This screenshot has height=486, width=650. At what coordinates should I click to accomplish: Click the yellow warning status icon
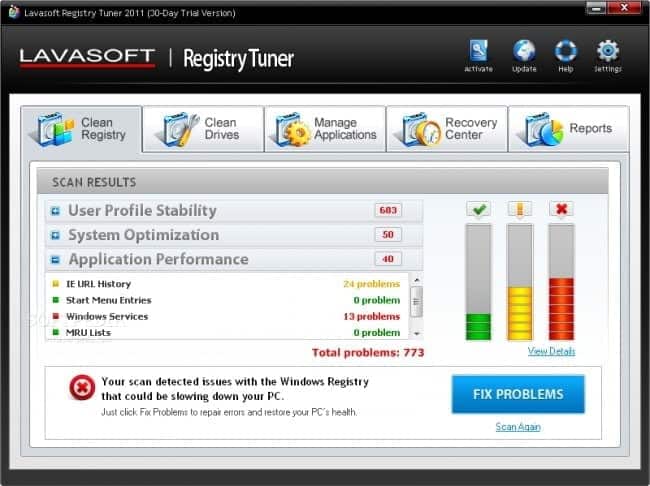(520, 209)
